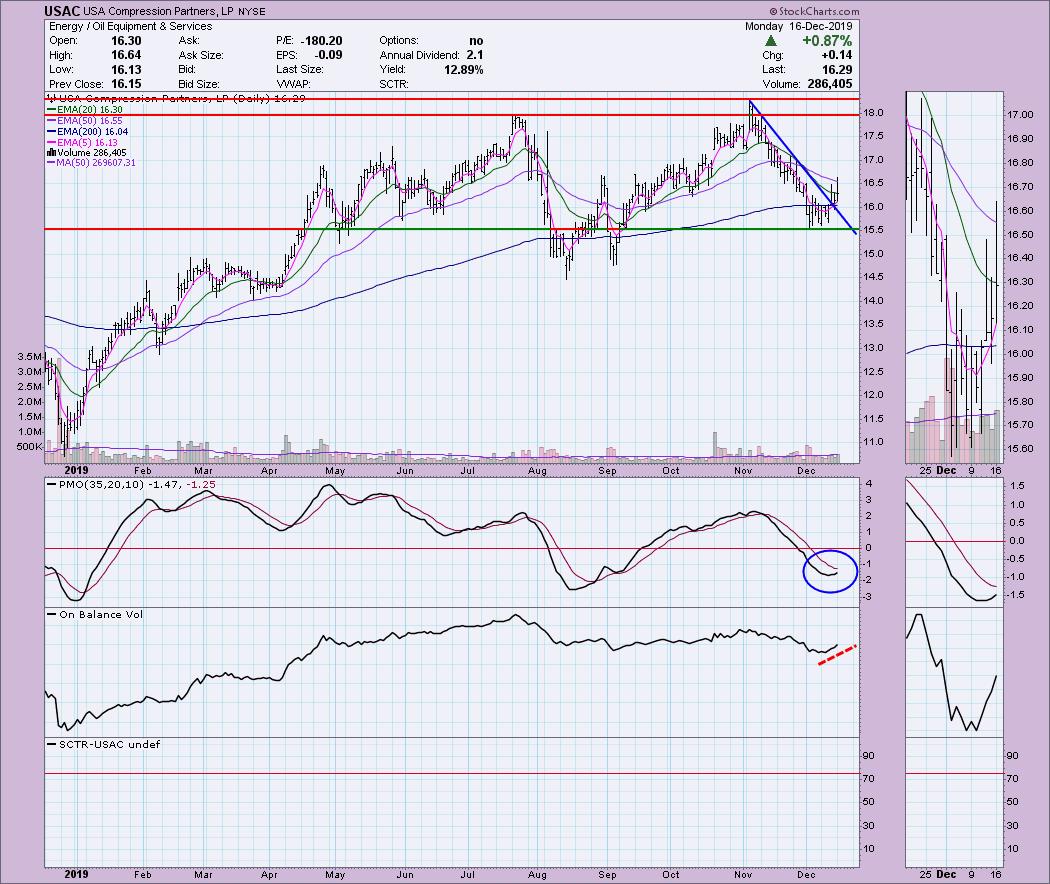Click the 15.5 price axis label
This screenshot has height=884, width=1050.
click(874, 230)
